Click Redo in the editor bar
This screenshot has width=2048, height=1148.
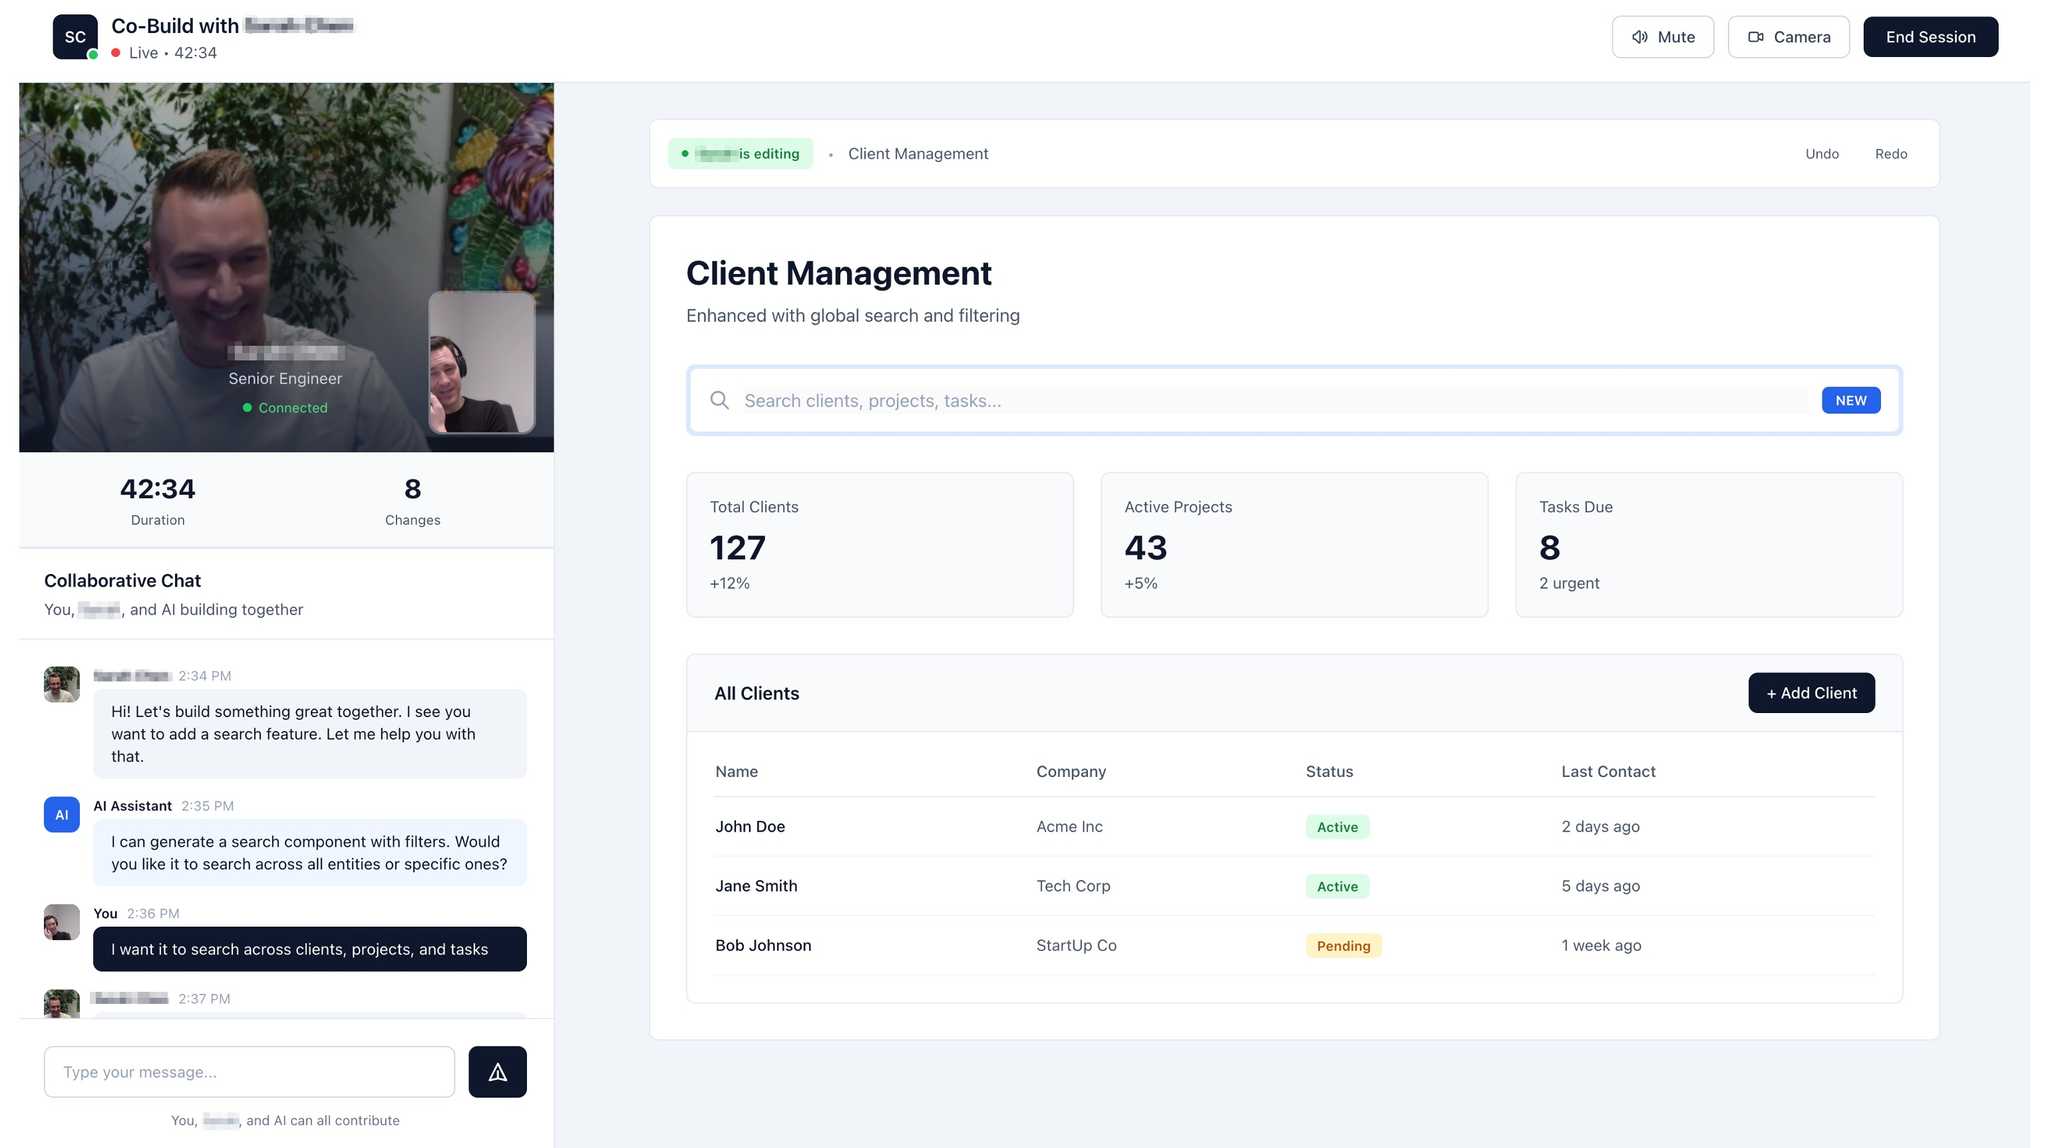(1890, 154)
